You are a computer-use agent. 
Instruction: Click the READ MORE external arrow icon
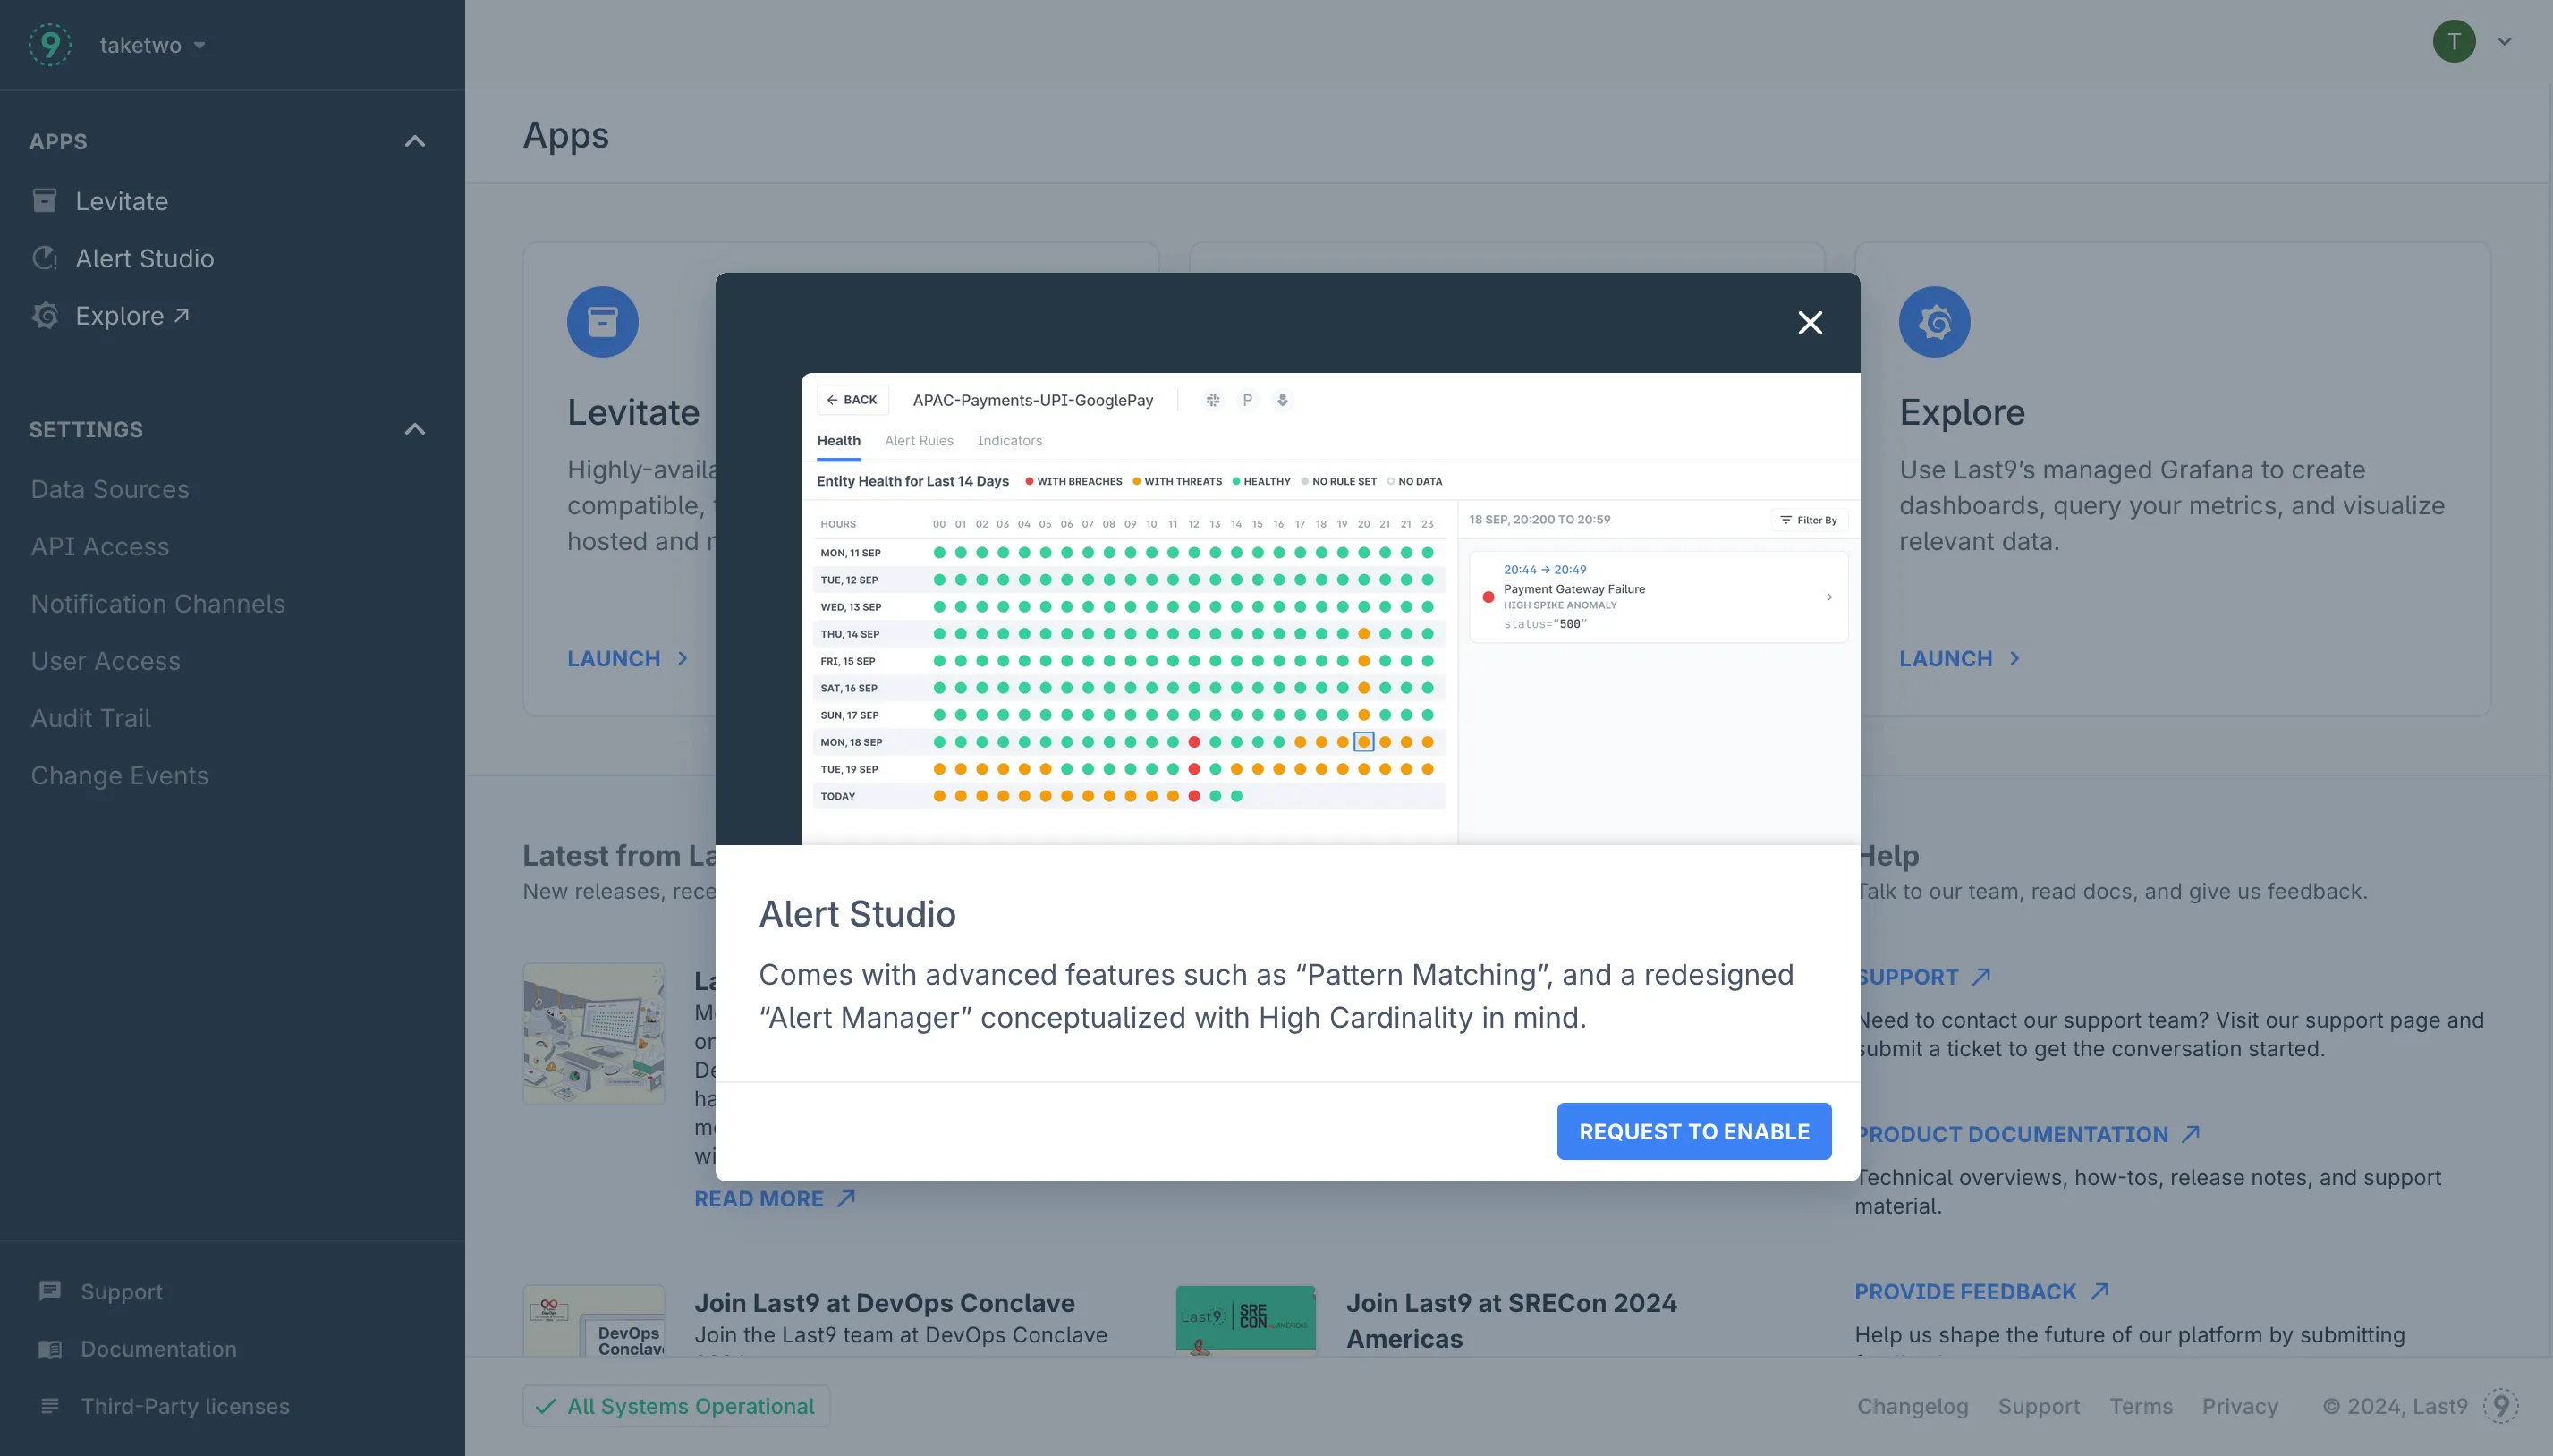[x=846, y=1198]
